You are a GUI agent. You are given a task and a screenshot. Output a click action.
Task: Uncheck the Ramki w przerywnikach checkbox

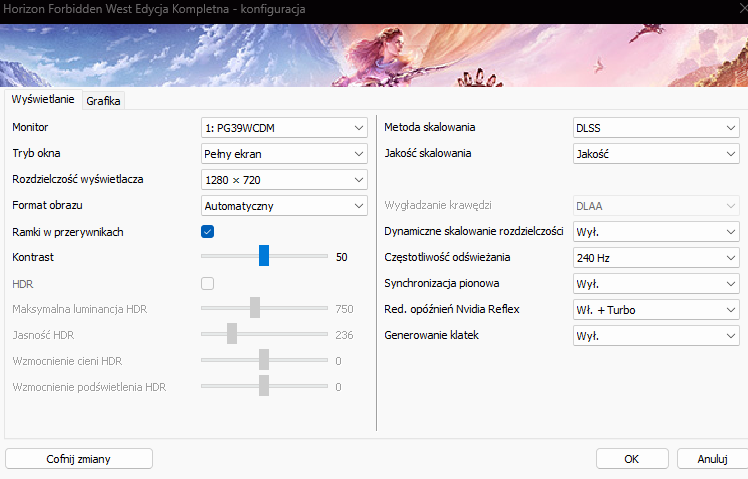(x=208, y=232)
